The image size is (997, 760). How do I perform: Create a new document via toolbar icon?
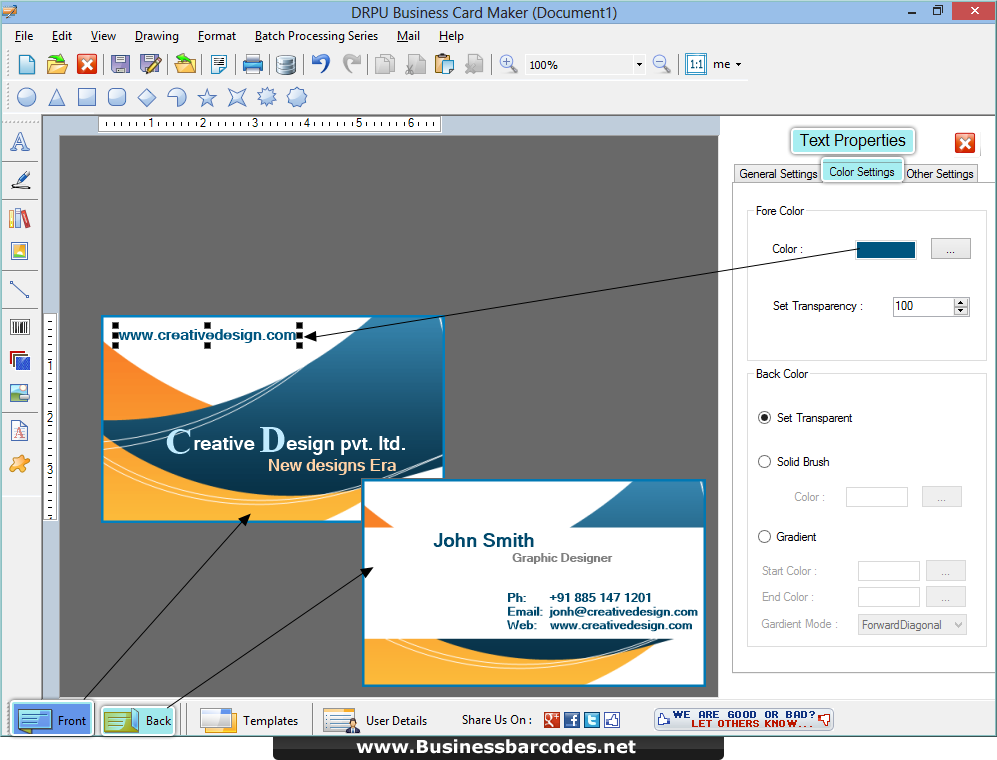[x=26, y=63]
